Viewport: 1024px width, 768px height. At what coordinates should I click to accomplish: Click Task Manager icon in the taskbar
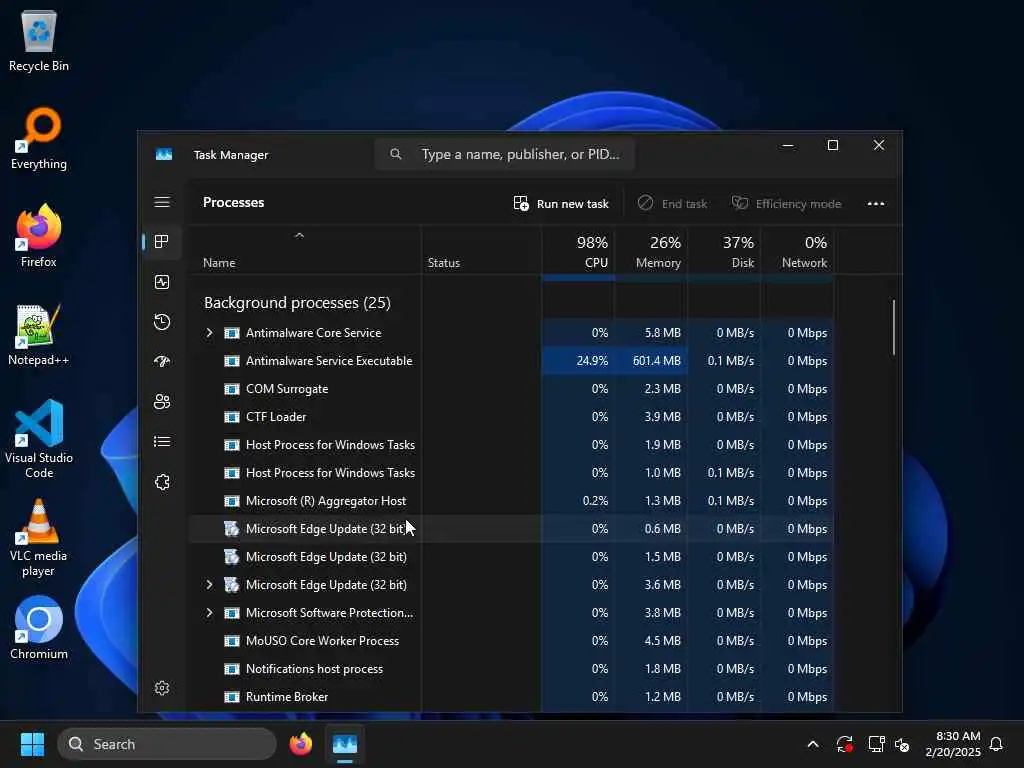coord(345,744)
